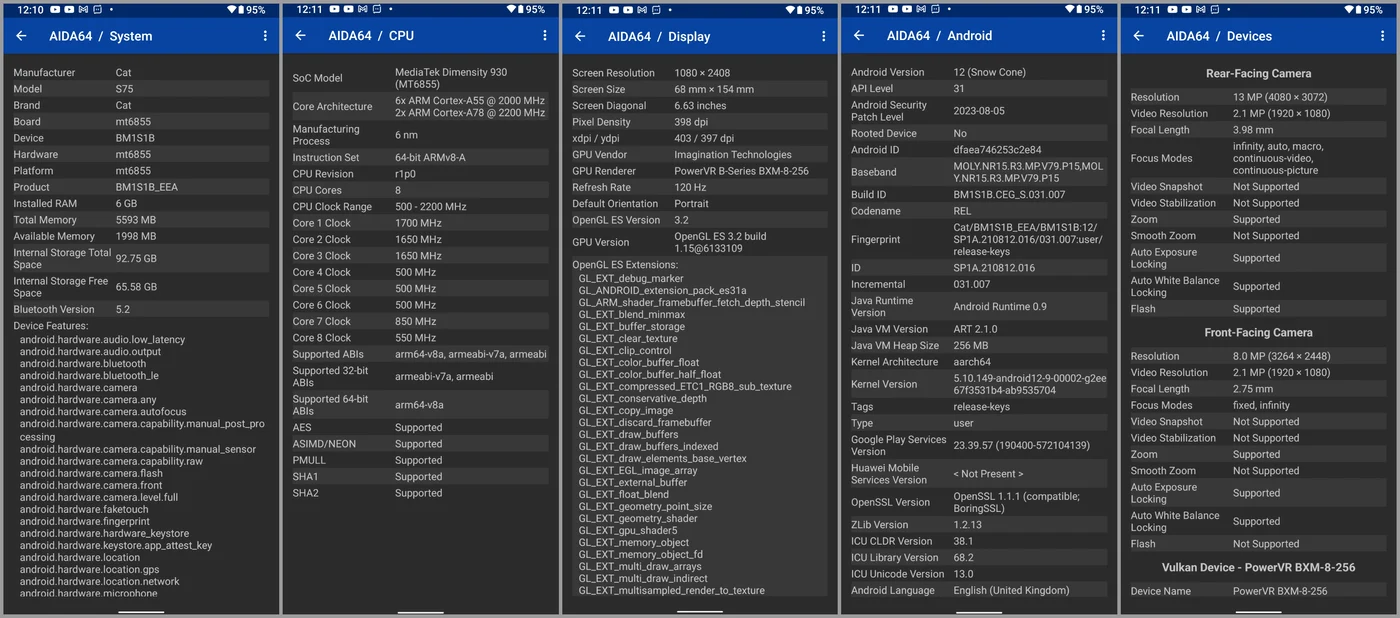Image resolution: width=1400 pixels, height=618 pixels.
Task: Select Core 7 Clock 850 MHz row
Action: click(x=419, y=322)
